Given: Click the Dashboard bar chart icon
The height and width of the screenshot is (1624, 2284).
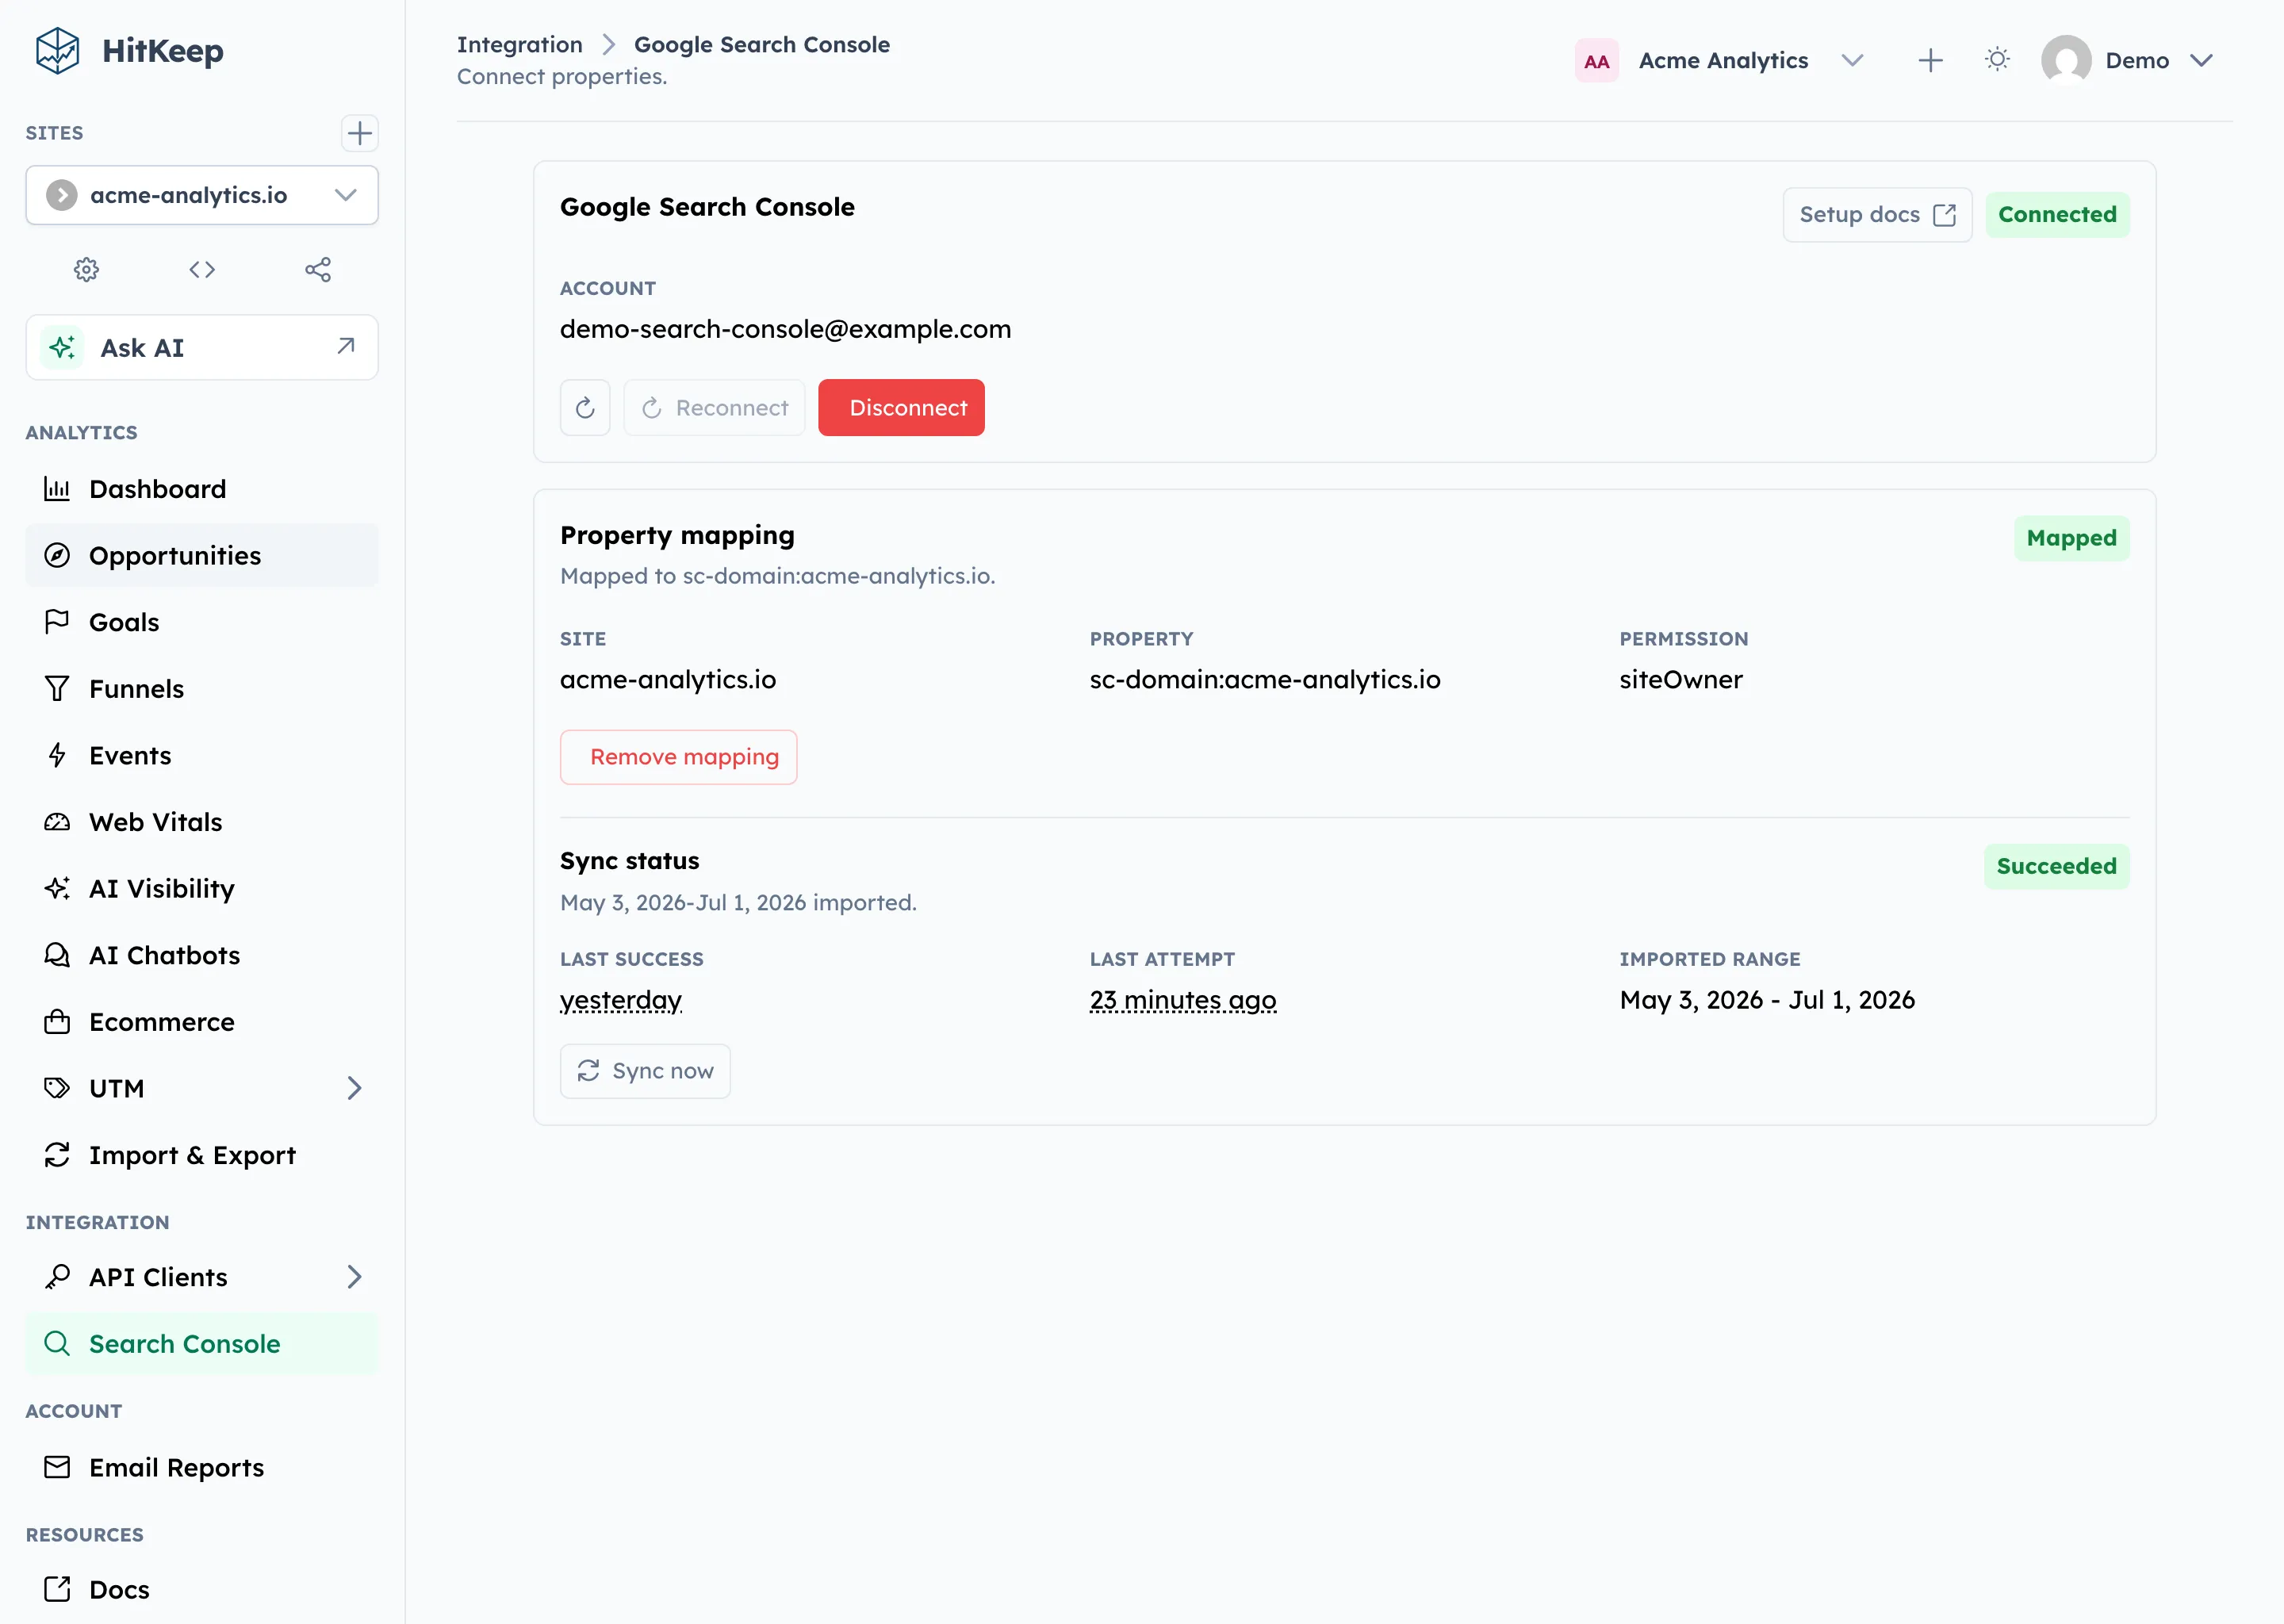Looking at the screenshot, I should tap(57, 489).
